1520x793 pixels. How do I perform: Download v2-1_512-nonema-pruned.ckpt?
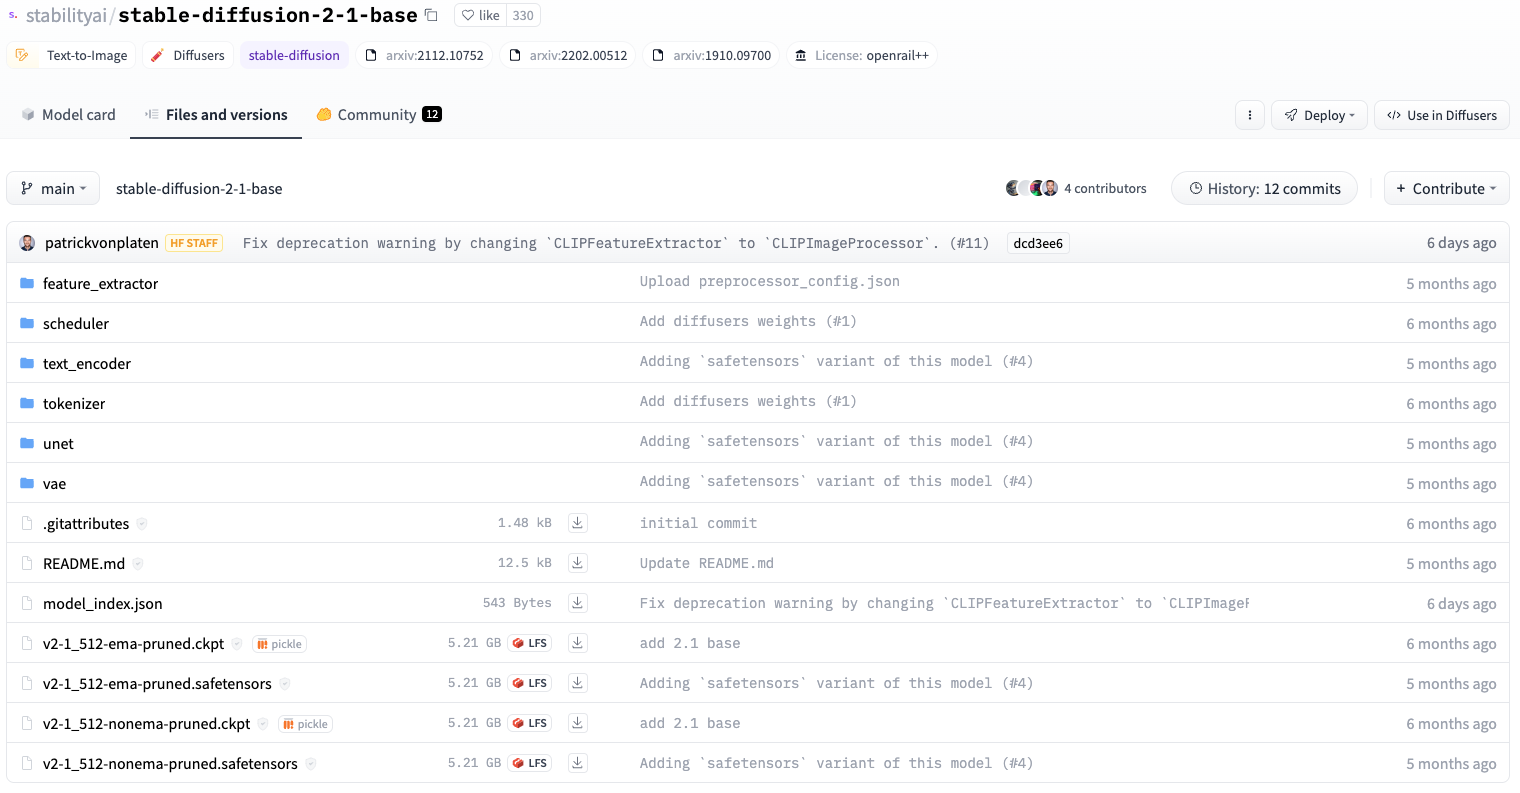(x=577, y=722)
